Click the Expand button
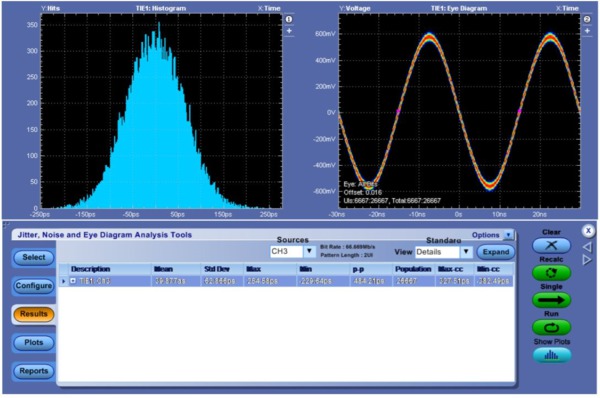Image resolution: width=600 pixels, height=398 pixels. click(x=496, y=252)
